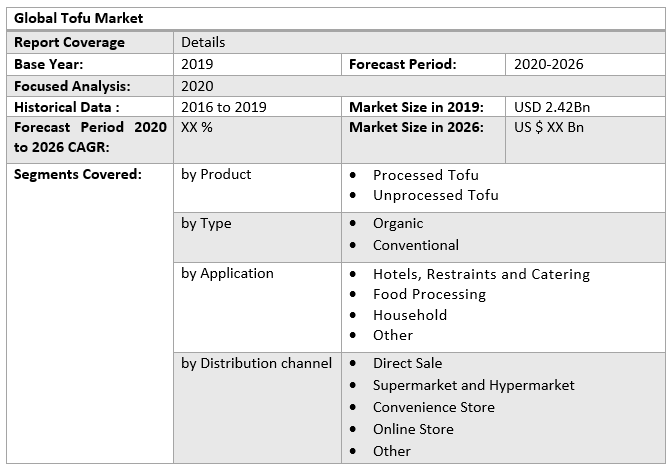671x469 pixels.
Task: Select Historical Data 2016 to 2019
Action: click(225, 107)
